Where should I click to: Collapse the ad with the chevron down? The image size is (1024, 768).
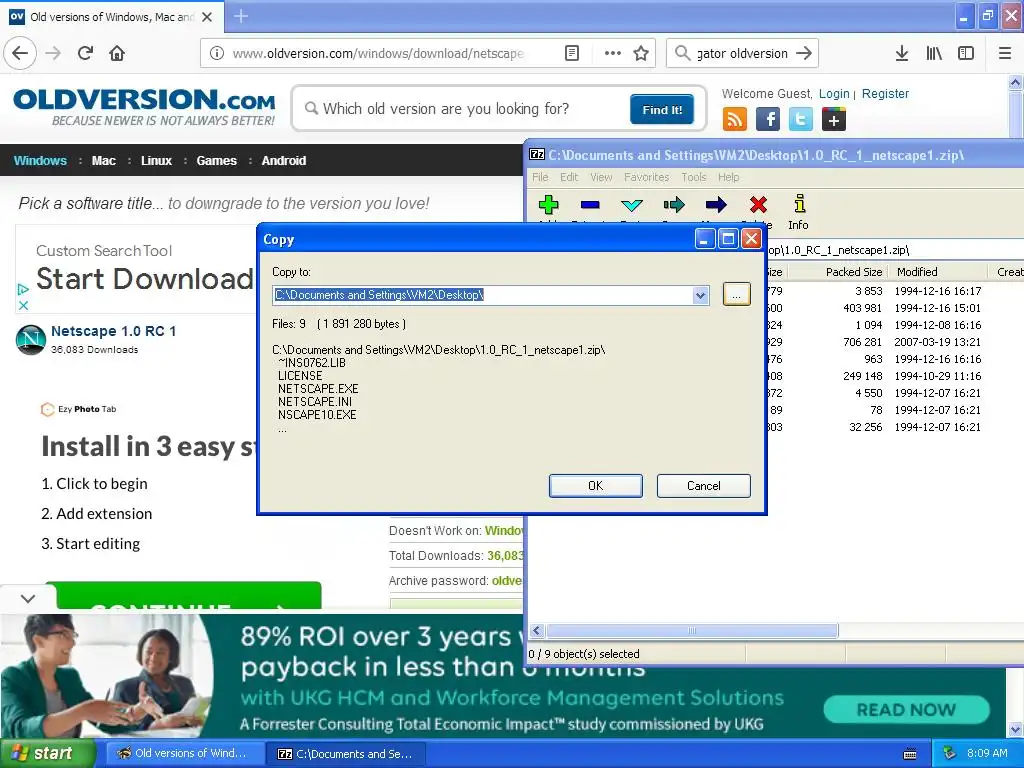tap(27, 598)
